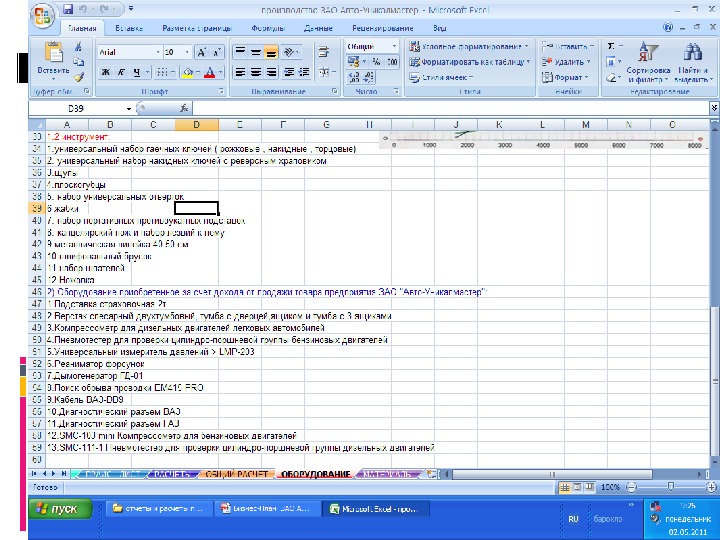Increase the cell indent
This screenshot has height=540, width=720.
pos(304,72)
